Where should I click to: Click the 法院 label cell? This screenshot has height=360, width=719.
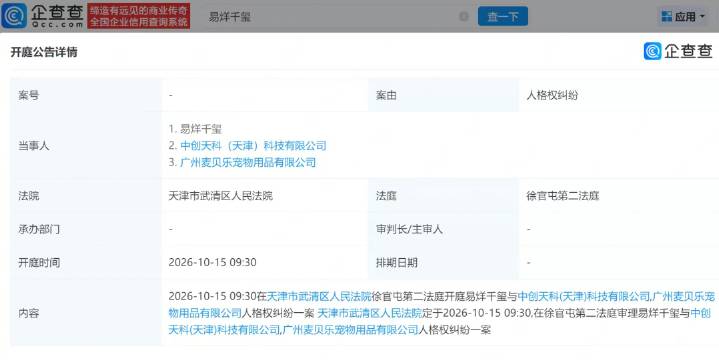tap(86, 195)
